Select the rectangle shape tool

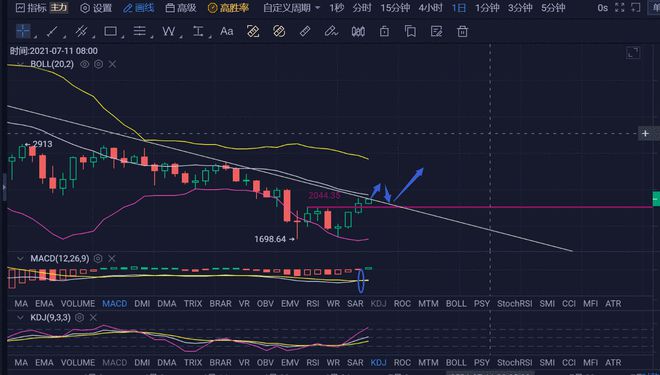coord(110,31)
